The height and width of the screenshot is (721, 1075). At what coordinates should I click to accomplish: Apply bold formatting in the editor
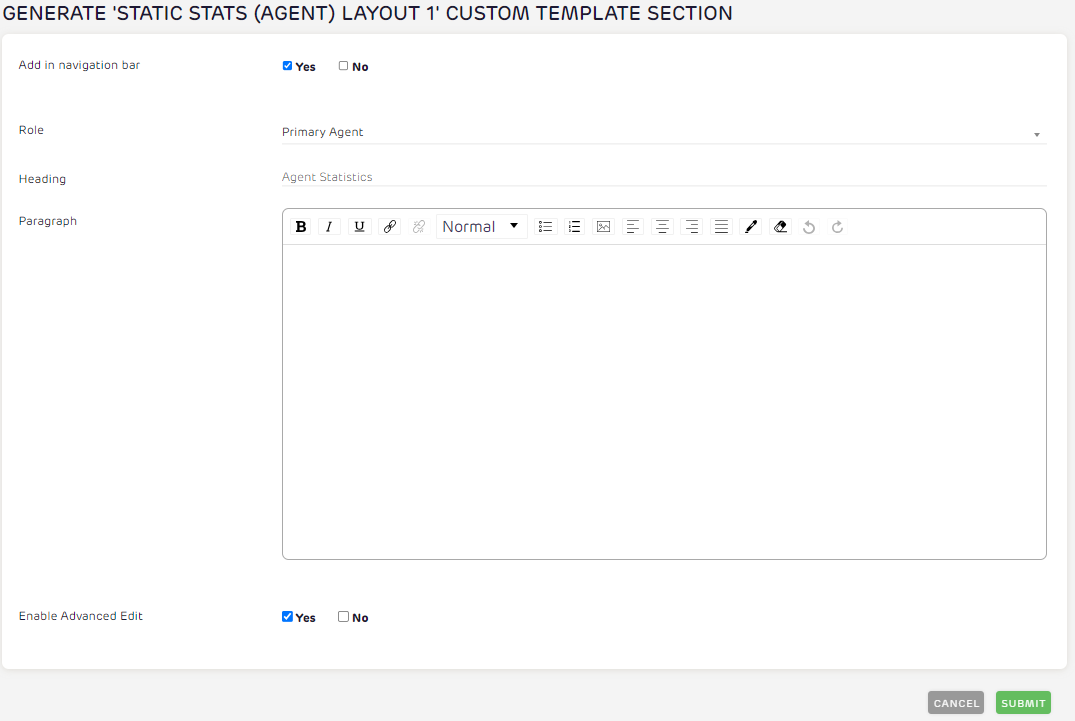[301, 226]
